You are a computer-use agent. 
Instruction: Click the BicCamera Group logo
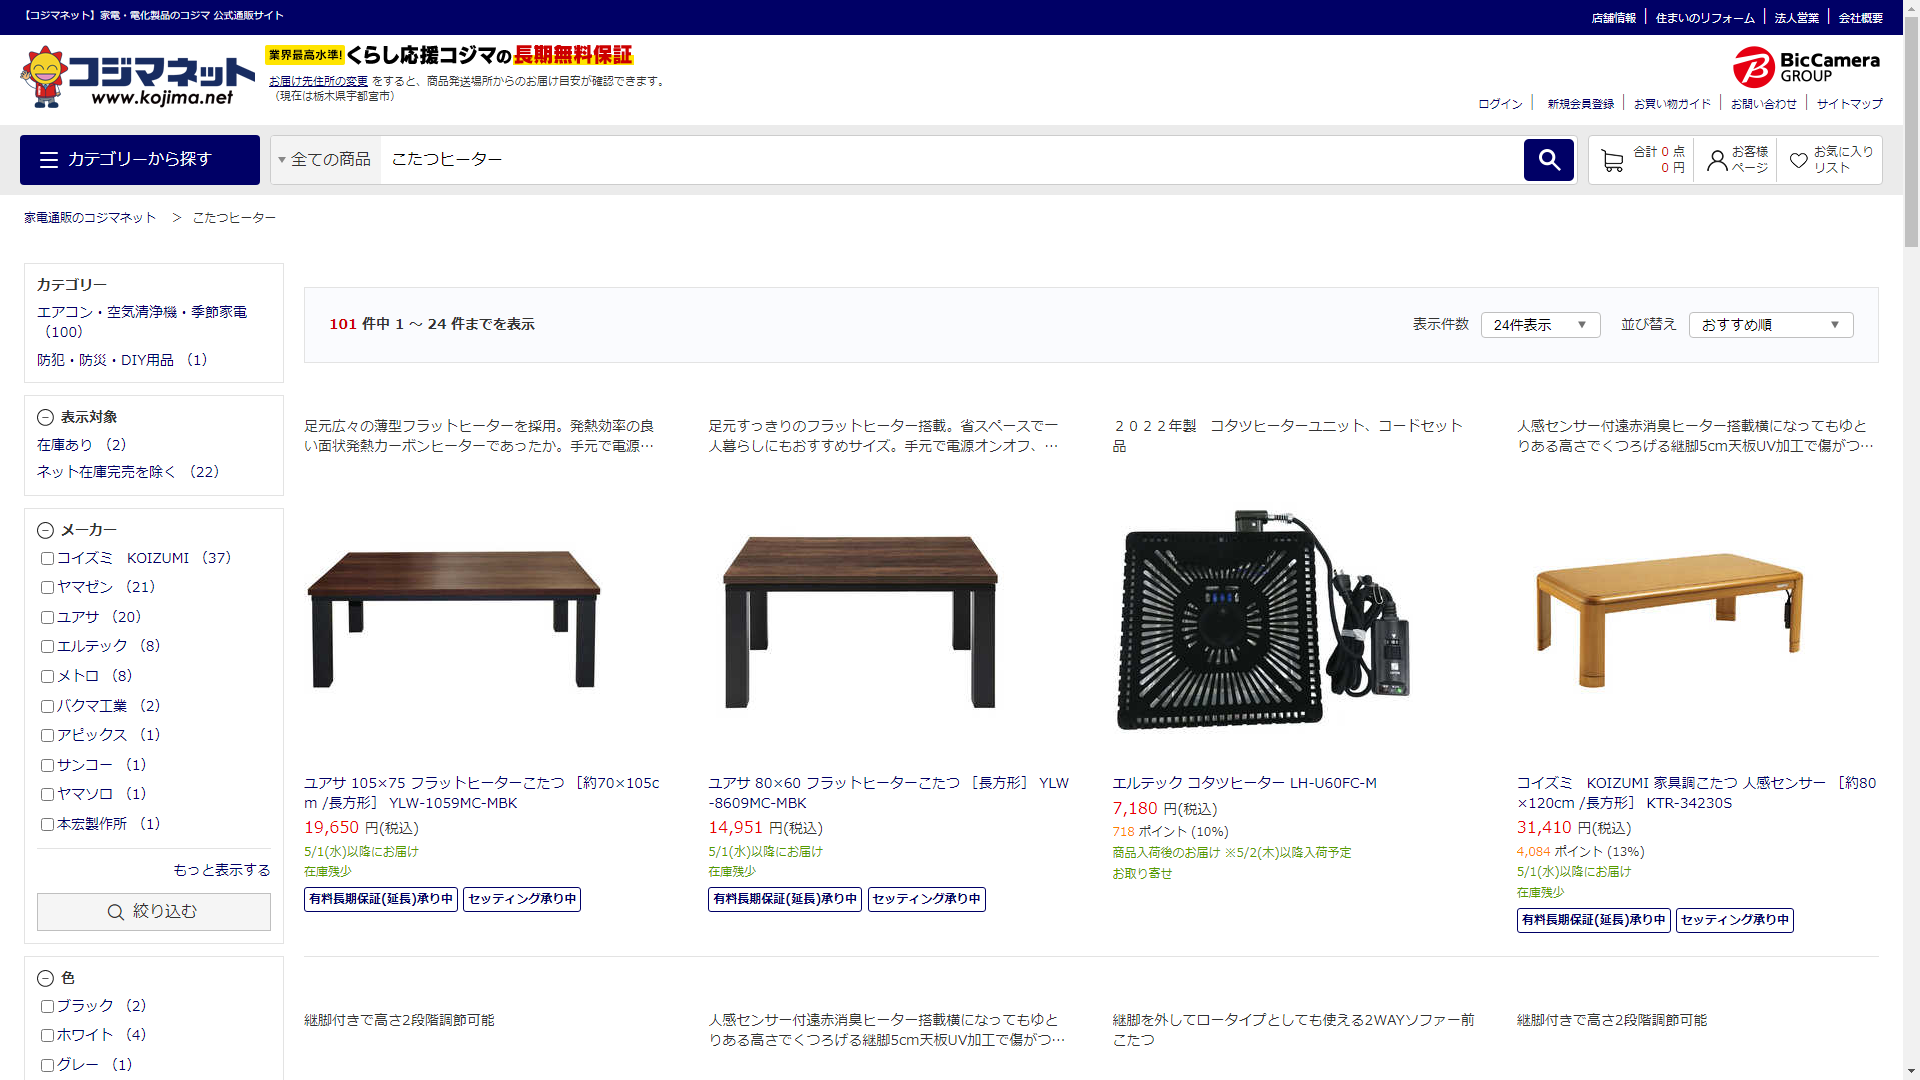click(x=1806, y=67)
